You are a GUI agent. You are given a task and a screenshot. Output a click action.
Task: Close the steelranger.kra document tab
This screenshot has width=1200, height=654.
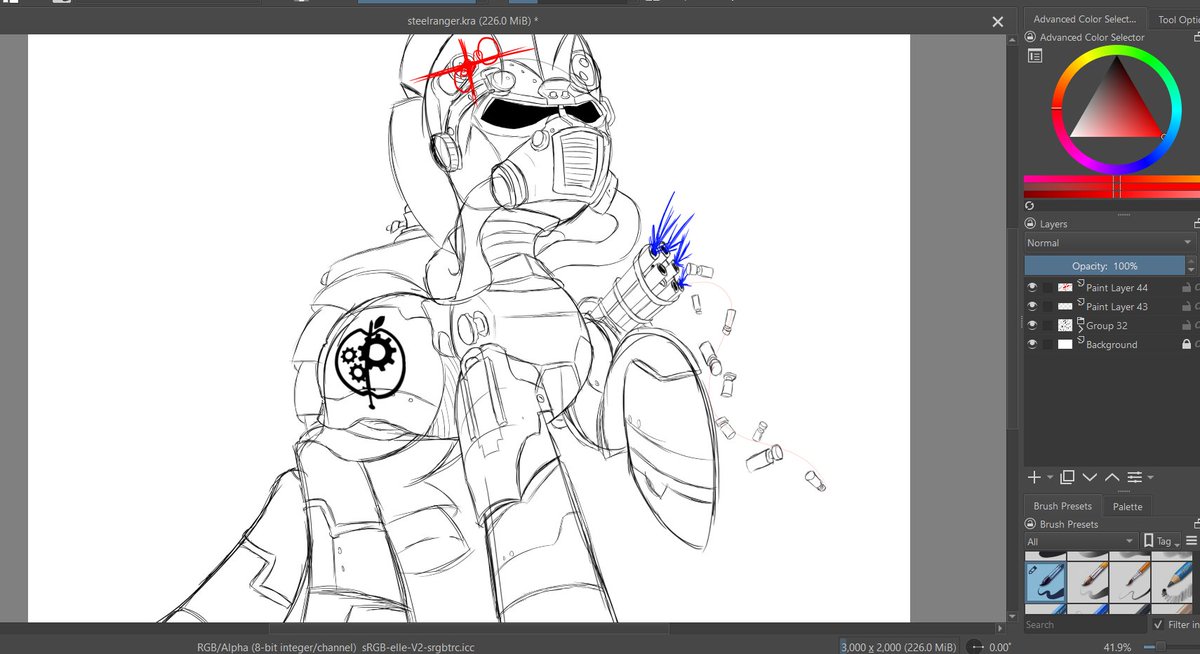997,21
